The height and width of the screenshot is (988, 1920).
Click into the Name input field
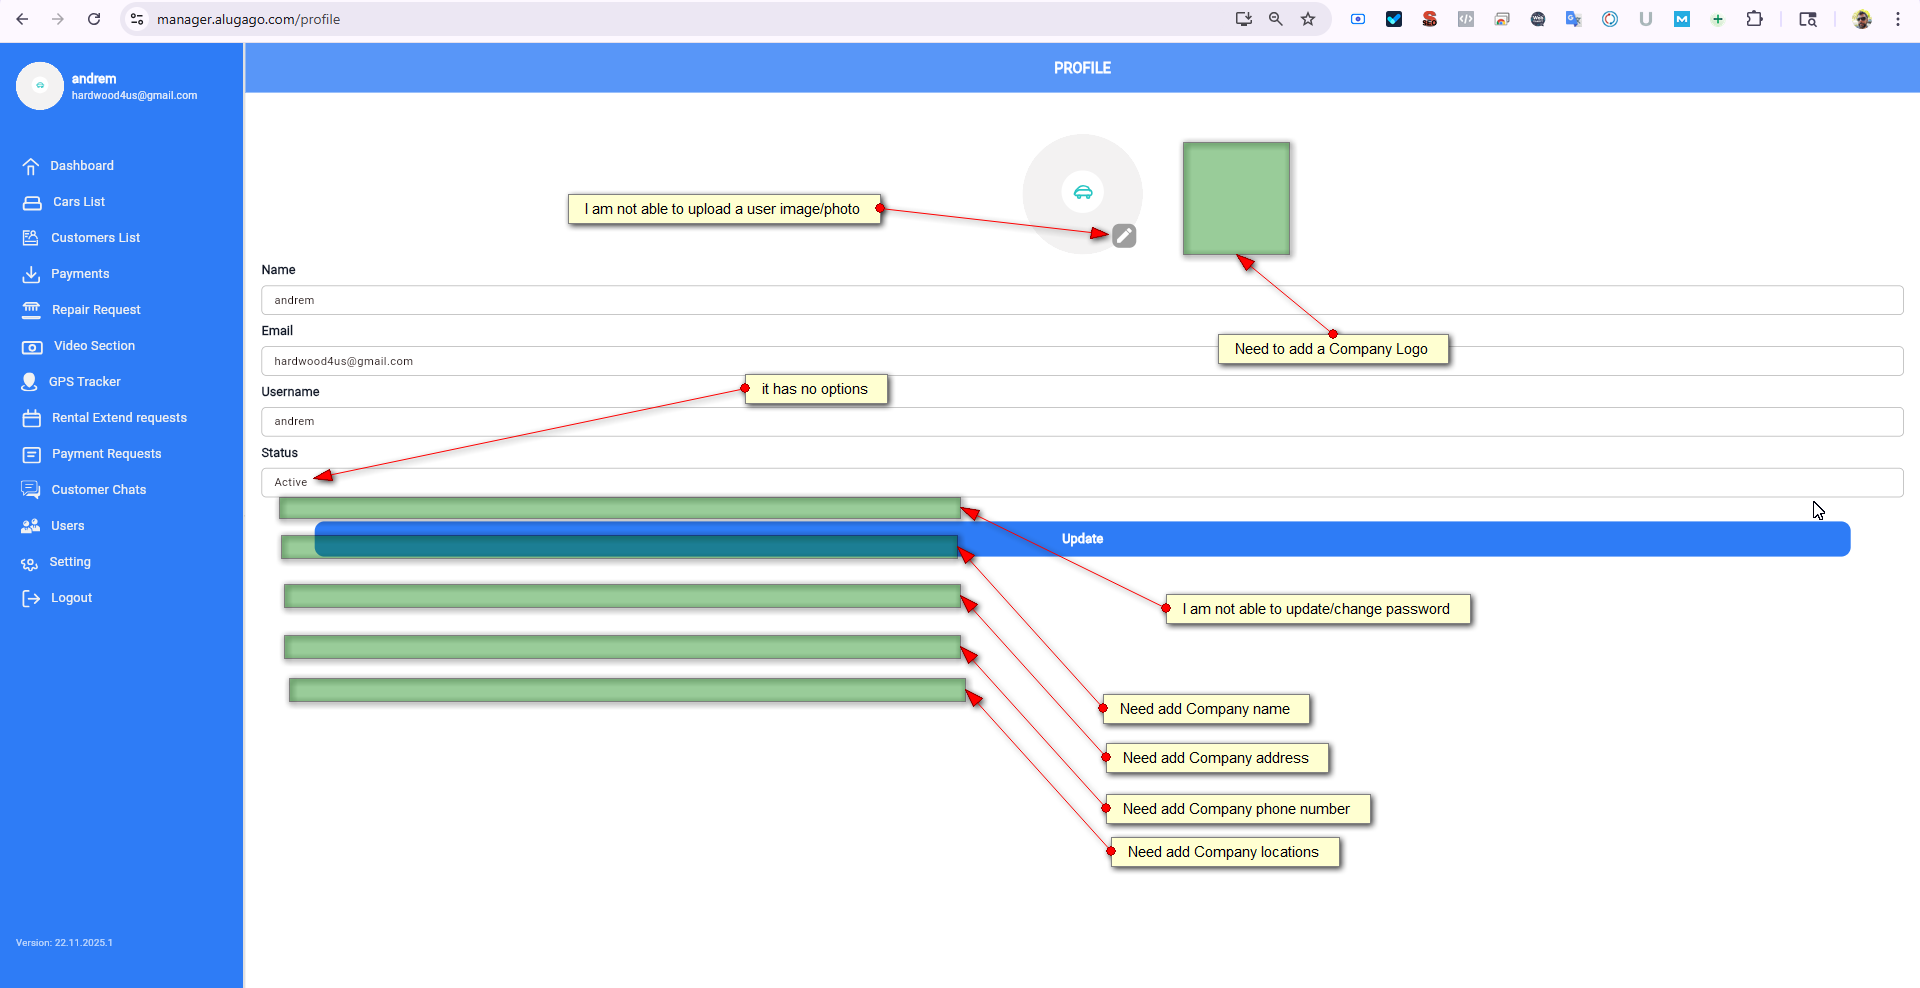(x=1080, y=300)
